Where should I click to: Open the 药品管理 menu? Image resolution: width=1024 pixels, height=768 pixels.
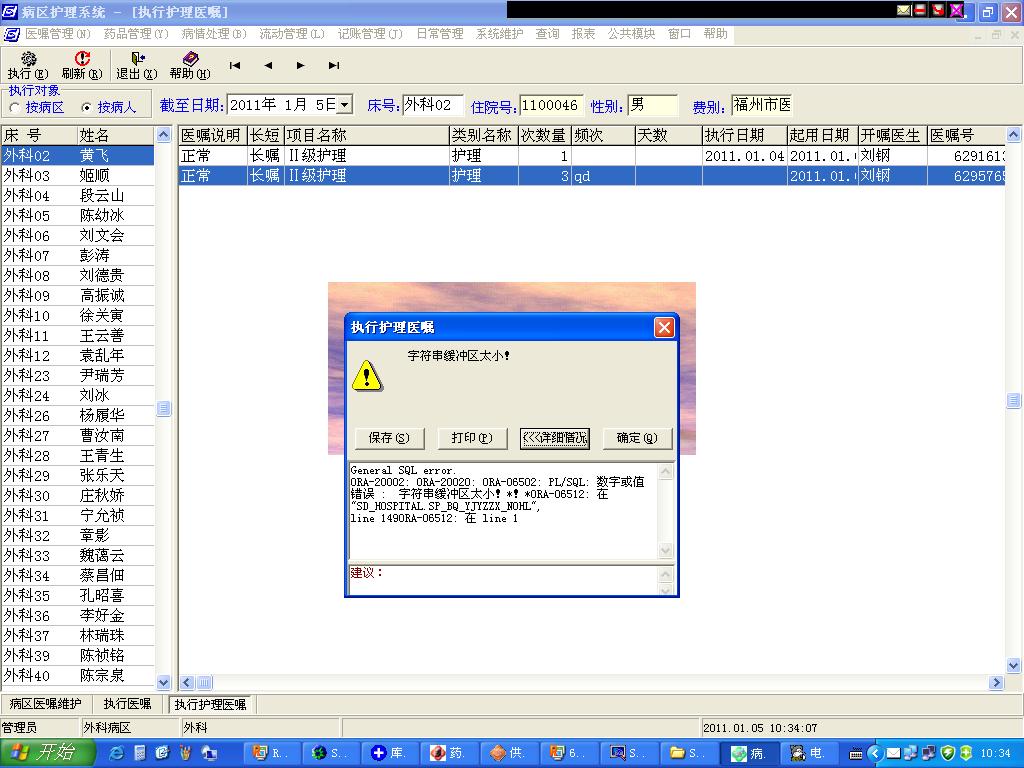[136, 33]
